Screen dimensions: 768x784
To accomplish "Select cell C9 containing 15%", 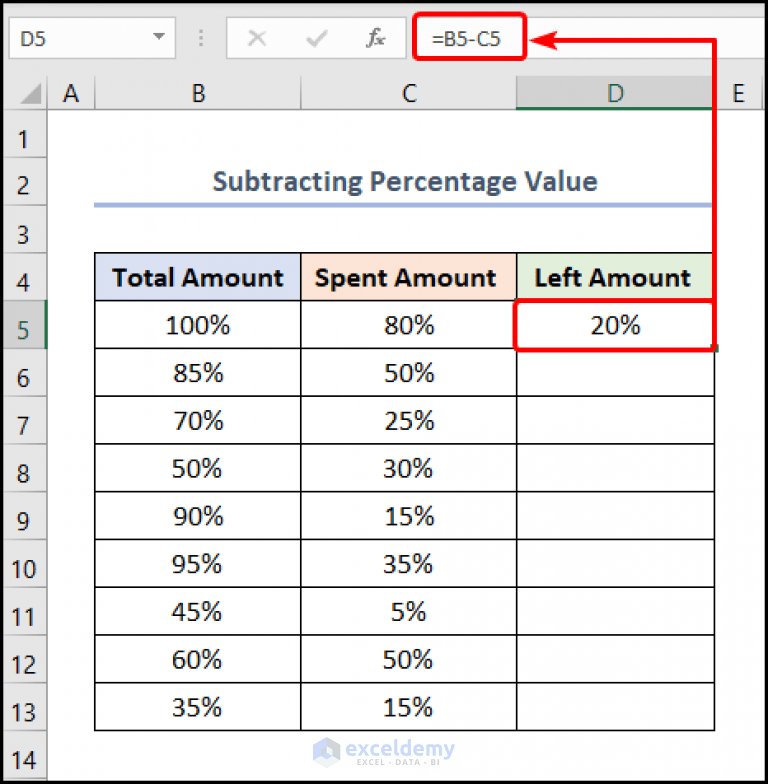I will pos(408,516).
